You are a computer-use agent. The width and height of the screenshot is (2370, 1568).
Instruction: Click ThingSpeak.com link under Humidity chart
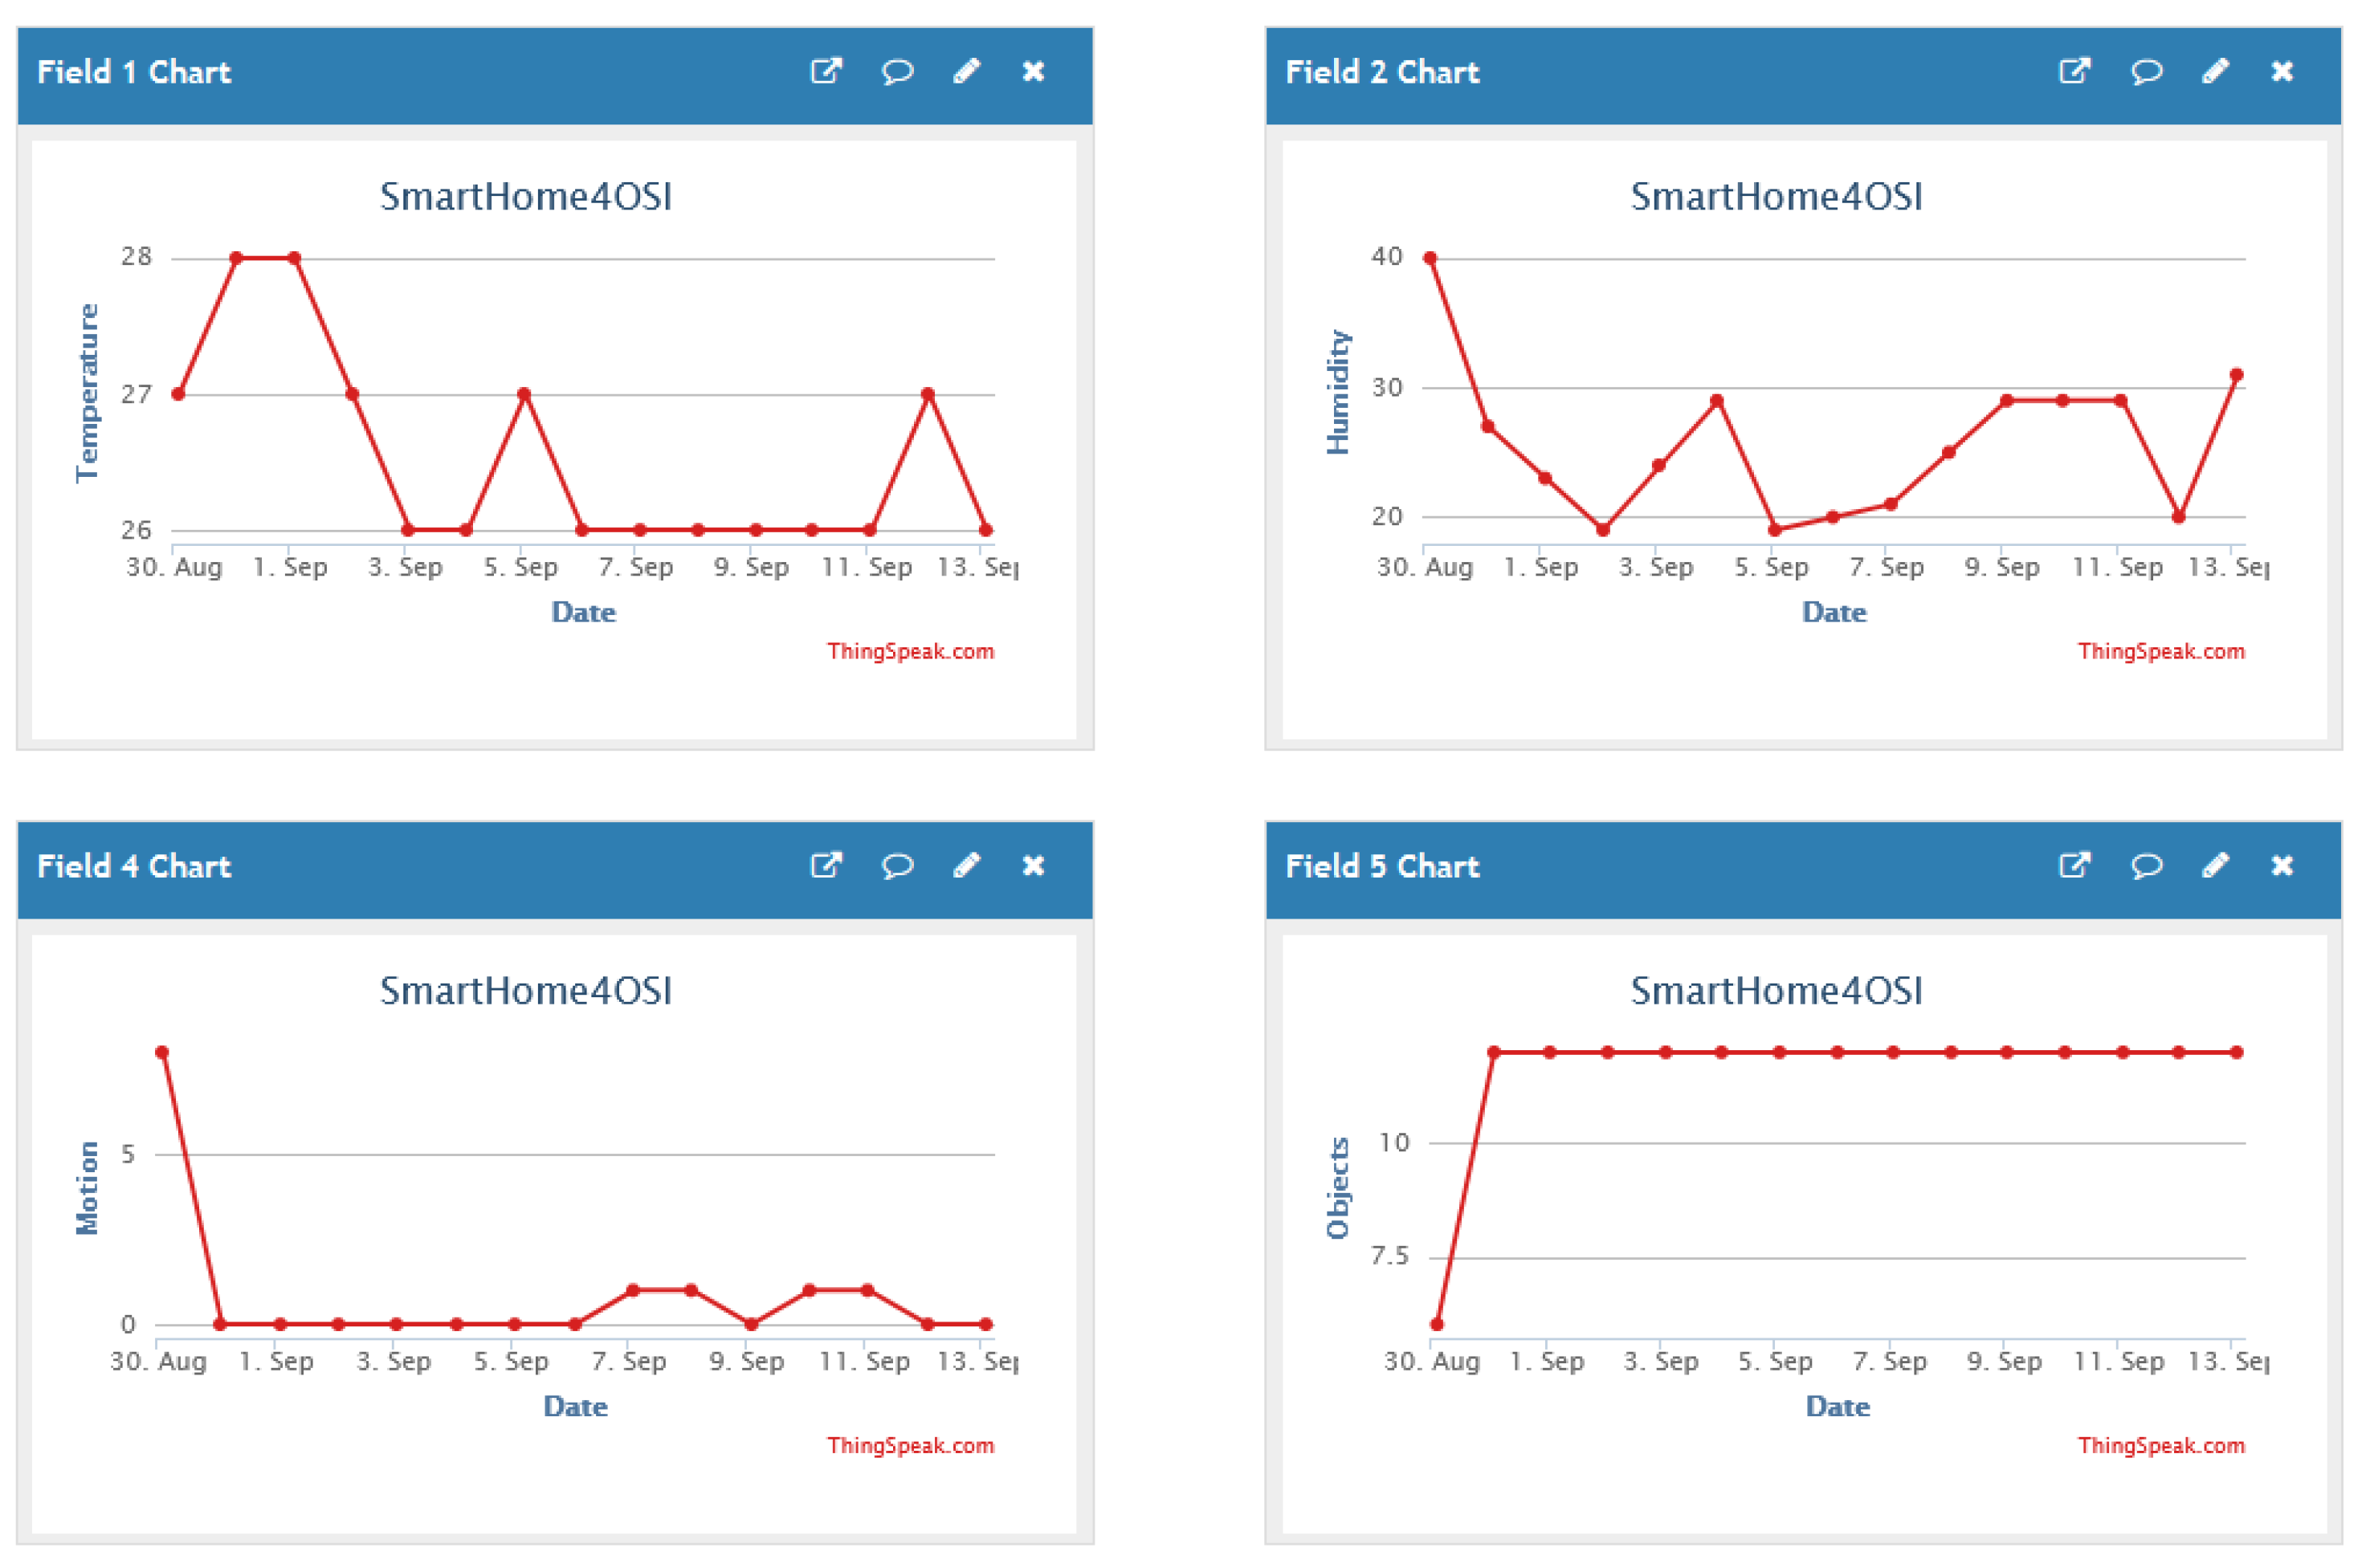(x=2161, y=651)
